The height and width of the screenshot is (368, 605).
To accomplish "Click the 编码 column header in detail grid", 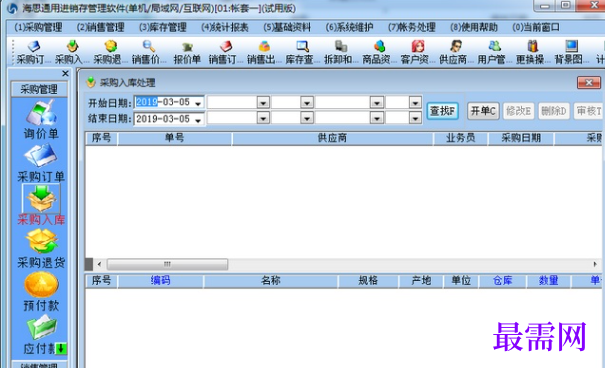I will click(x=160, y=281).
